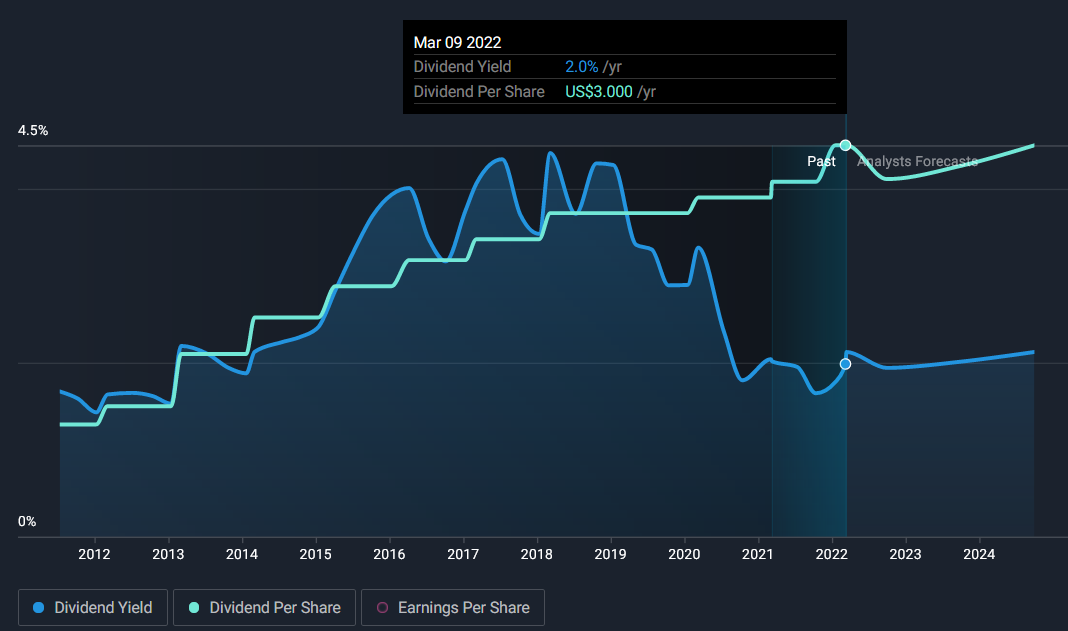Click the blue data point marker on yield line
The width and height of the screenshot is (1068, 631).
click(846, 364)
